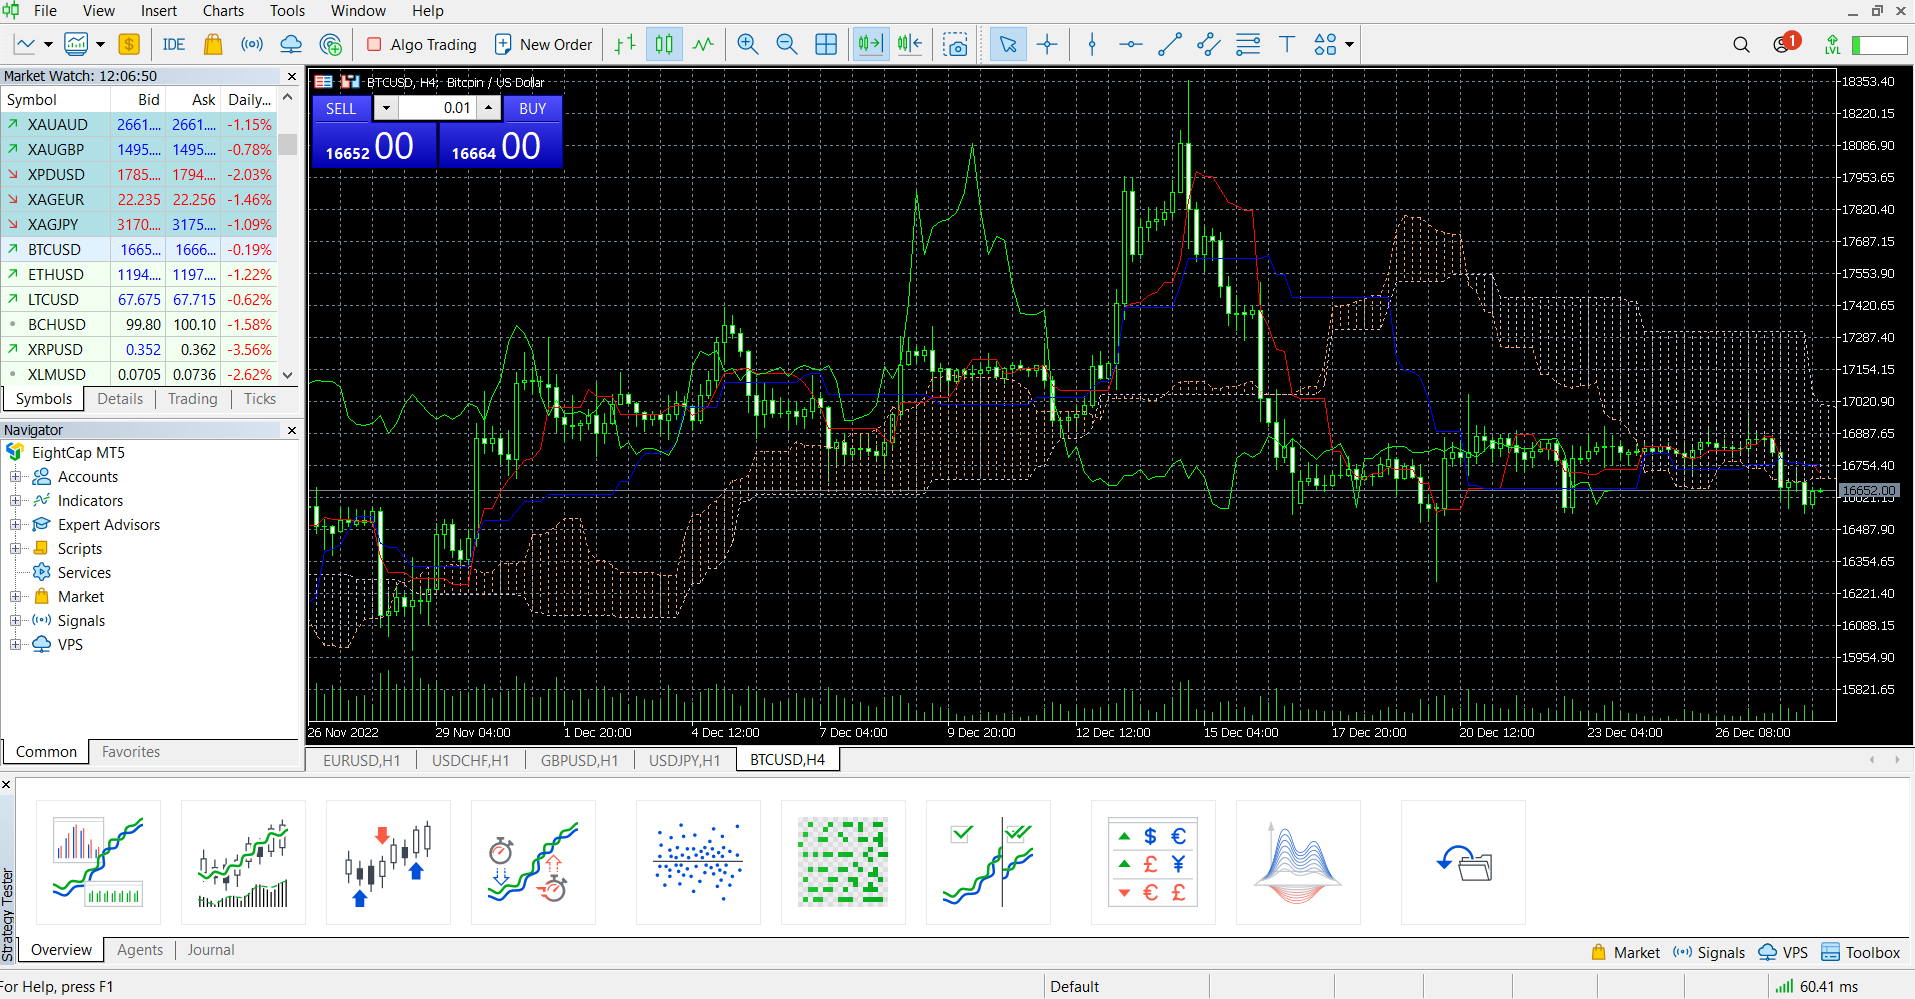
Task: Expand the Accounts tree node
Action: click(15, 477)
